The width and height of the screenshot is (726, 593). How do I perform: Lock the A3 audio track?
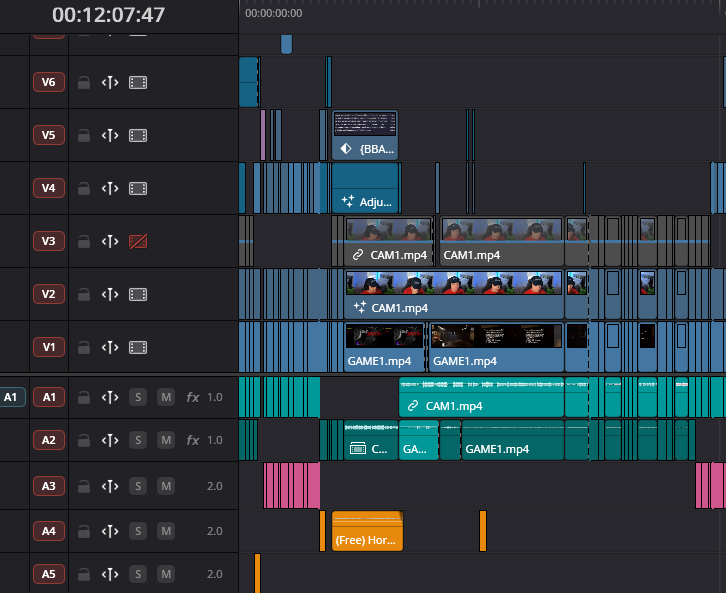tap(84, 486)
